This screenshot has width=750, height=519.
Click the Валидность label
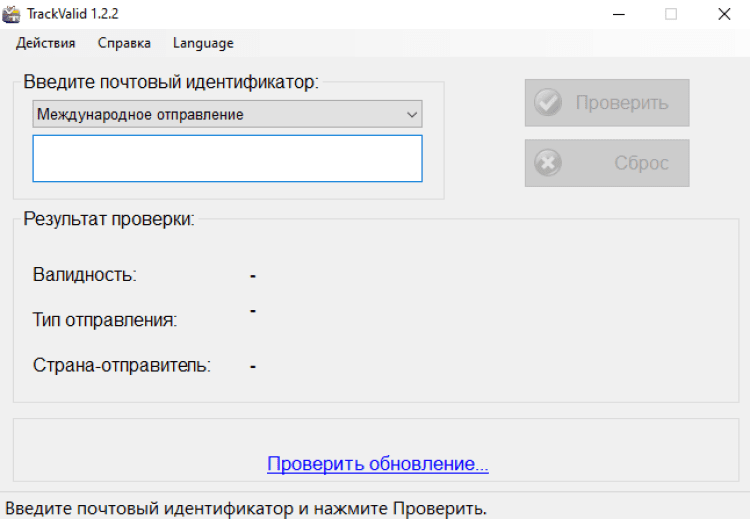point(84,274)
